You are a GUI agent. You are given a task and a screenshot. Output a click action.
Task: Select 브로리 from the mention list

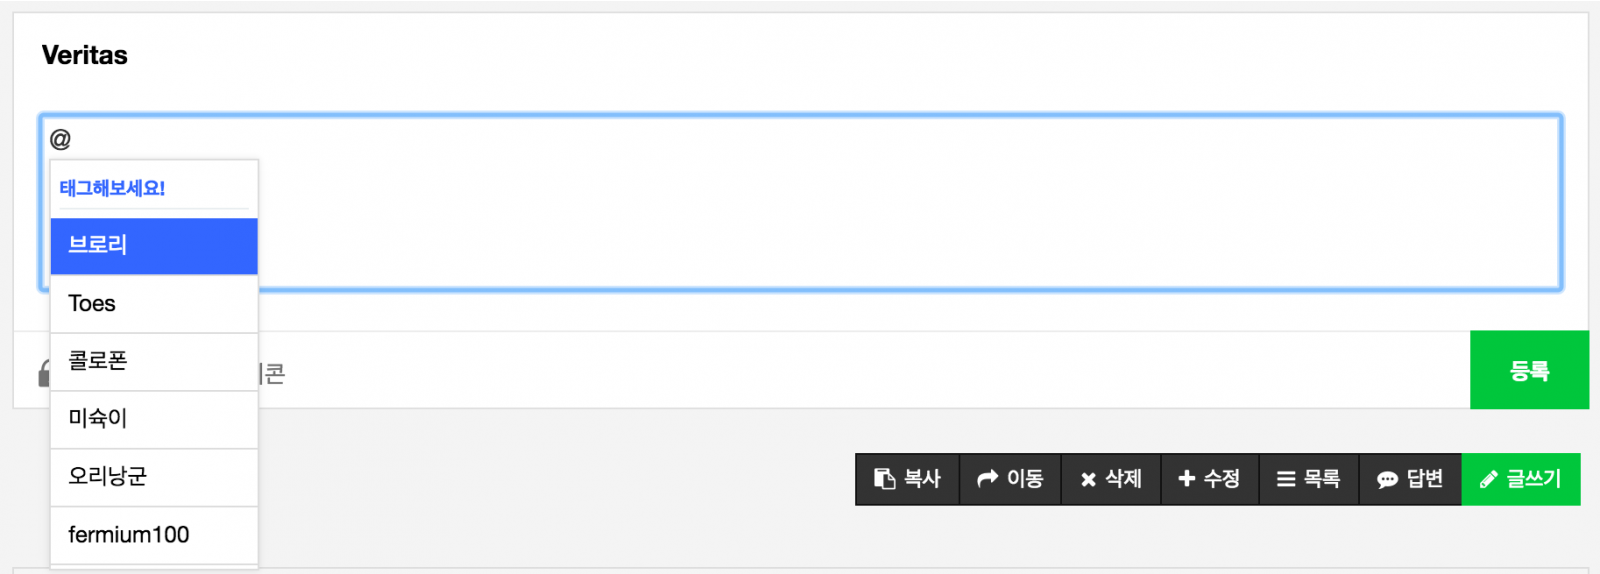click(x=154, y=246)
